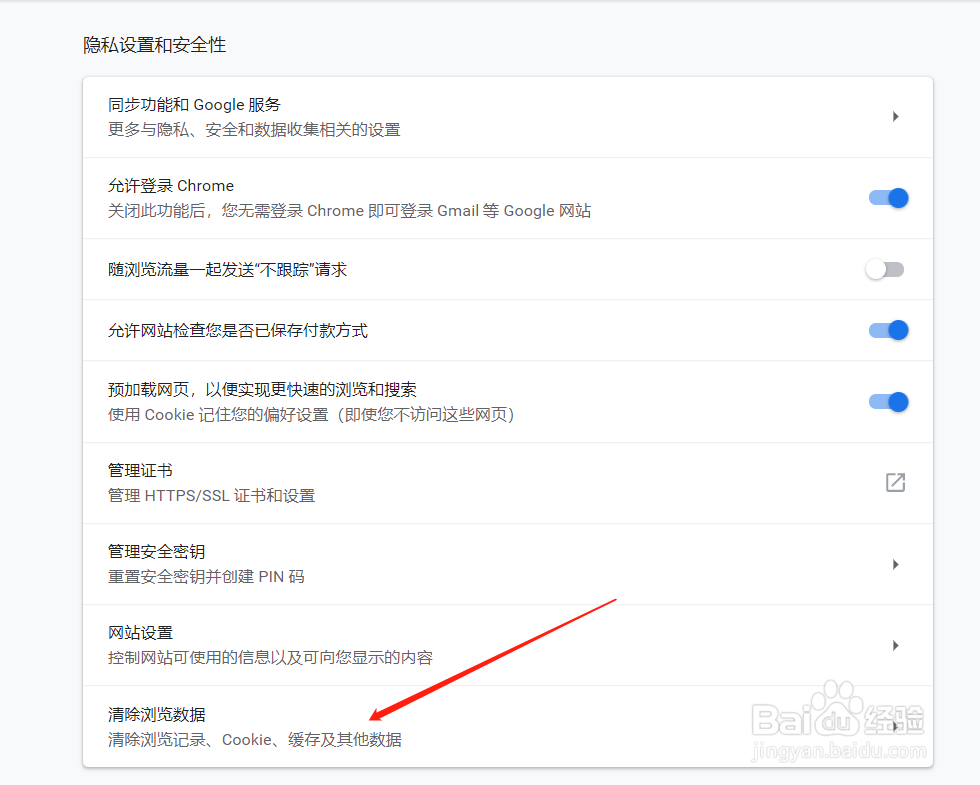Click text 控制网站可使用的信息以及可向您显示的内容
Viewport: 980px width, 785px height.
pos(270,658)
